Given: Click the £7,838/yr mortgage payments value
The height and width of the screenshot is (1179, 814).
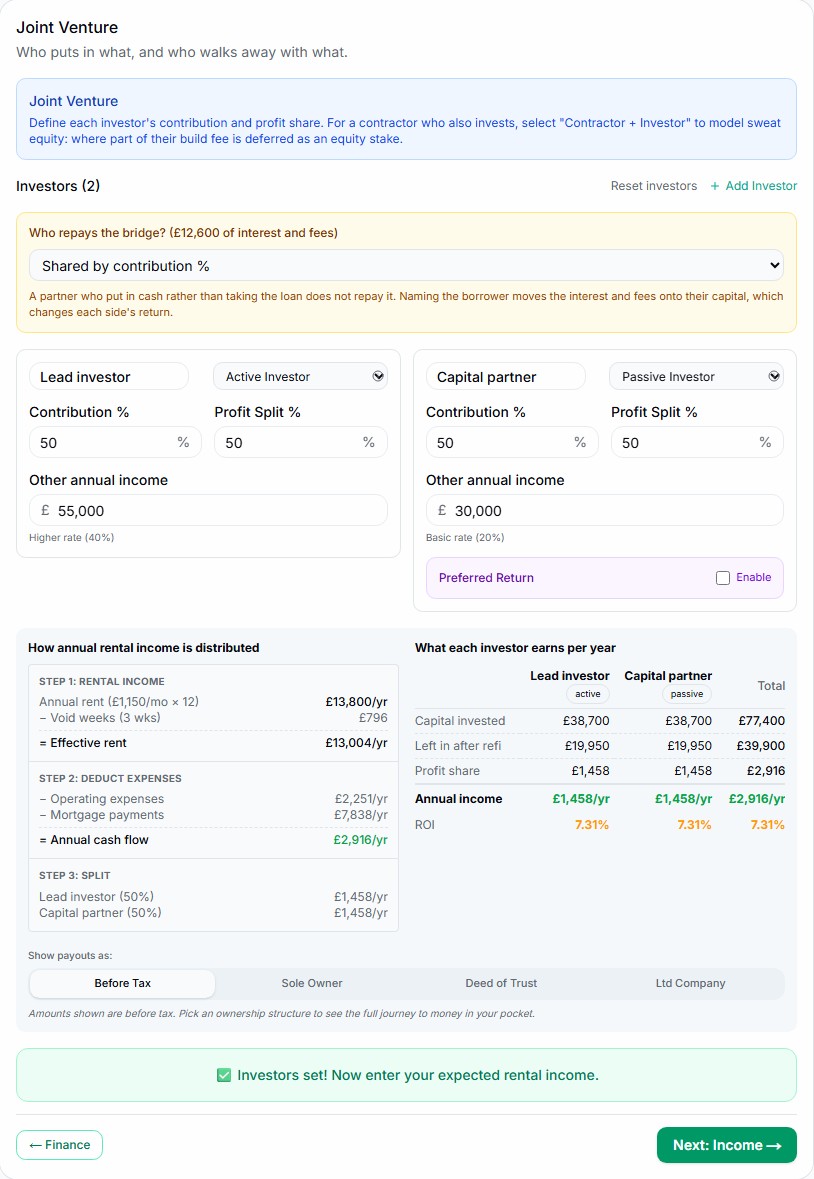Looking at the screenshot, I should pos(361,815).
